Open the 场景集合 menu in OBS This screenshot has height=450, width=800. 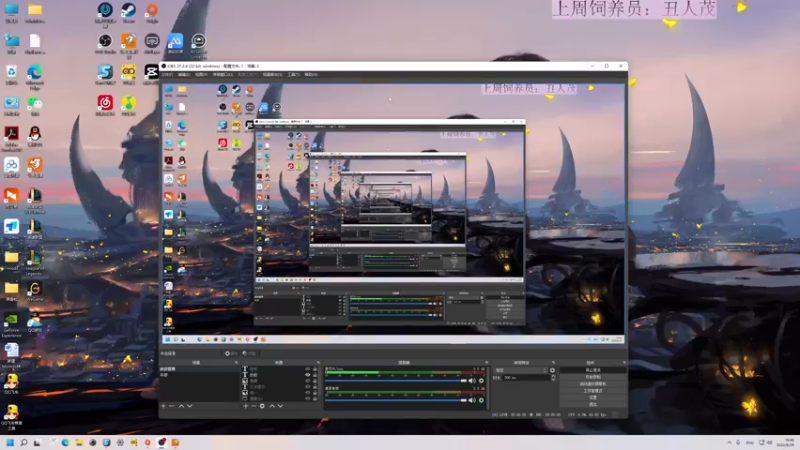272,74
